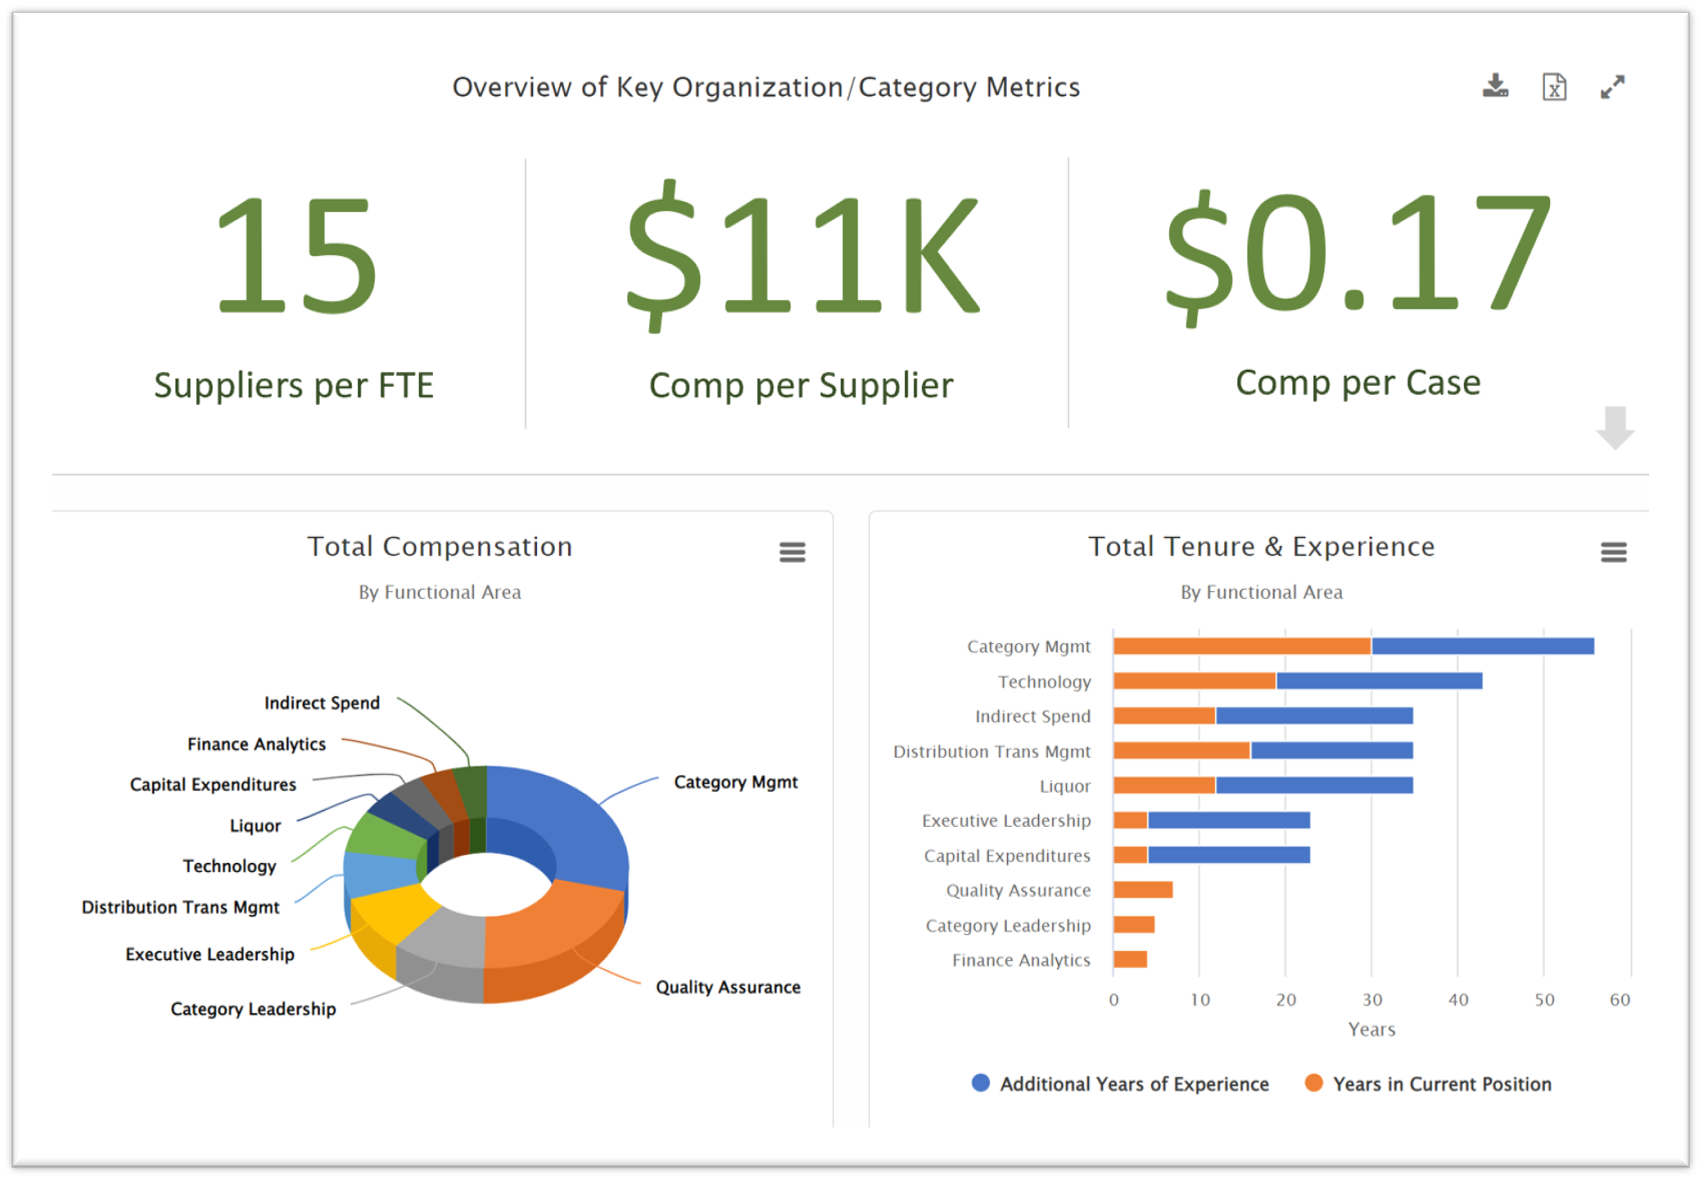Click the blue Capital Expenditures bar segment
Image resolution: width=1702 pixels, height=1180 pixels.
pos(1229,855)
